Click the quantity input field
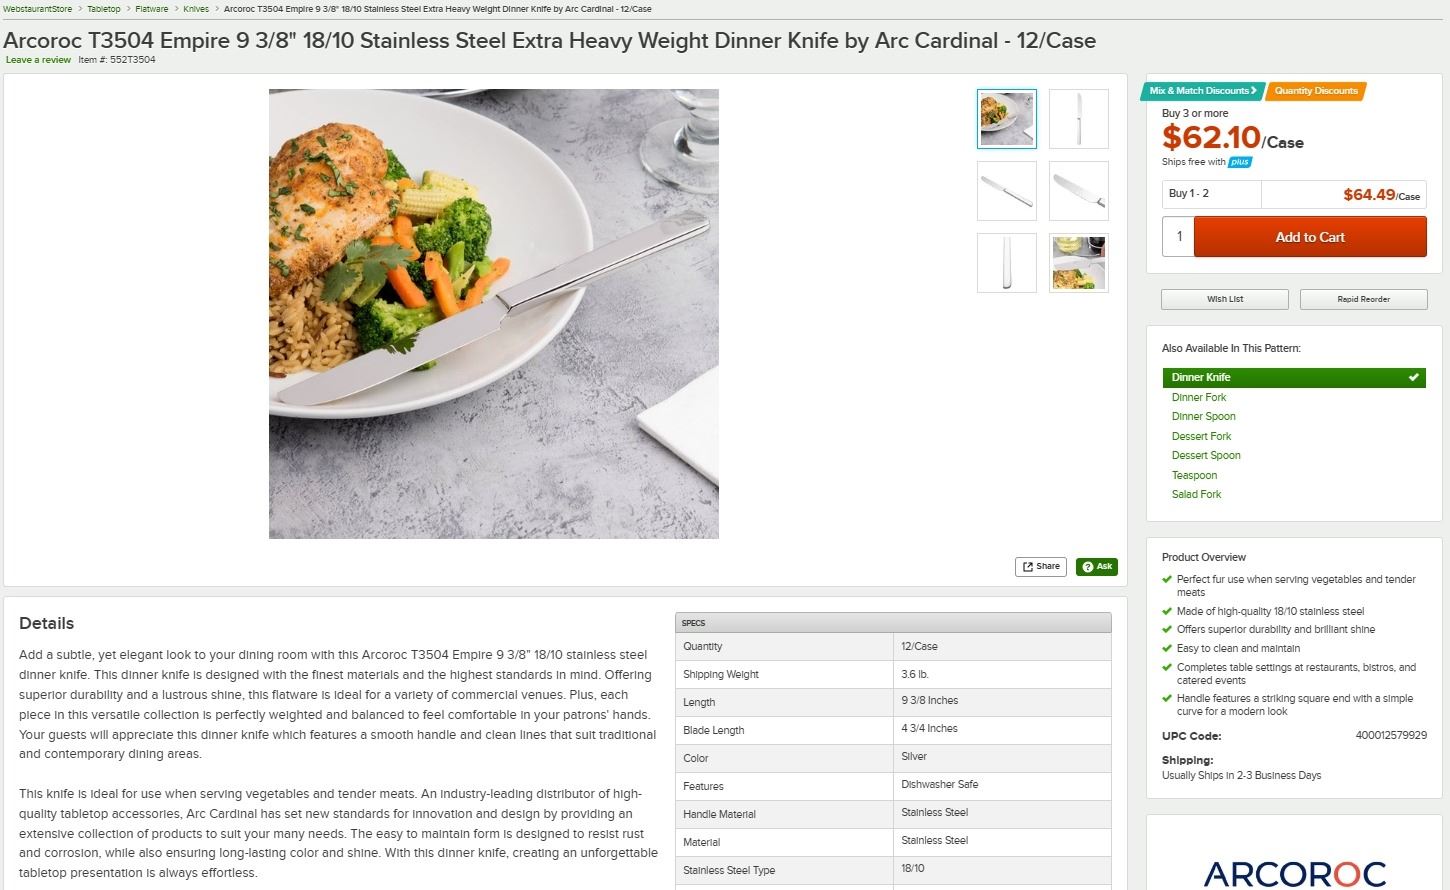Image resolution: width=1450 pixels, height=890 pixels. tap(1178, 237)
